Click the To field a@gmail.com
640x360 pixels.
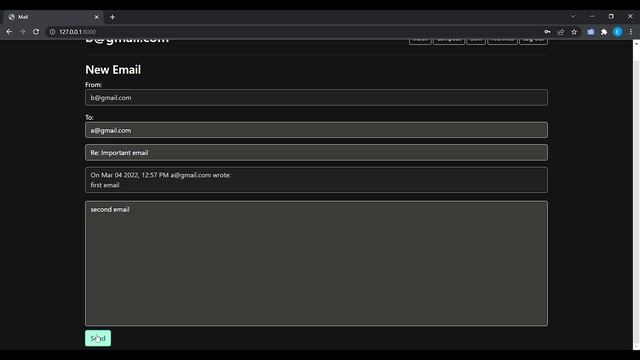point(316,130)
